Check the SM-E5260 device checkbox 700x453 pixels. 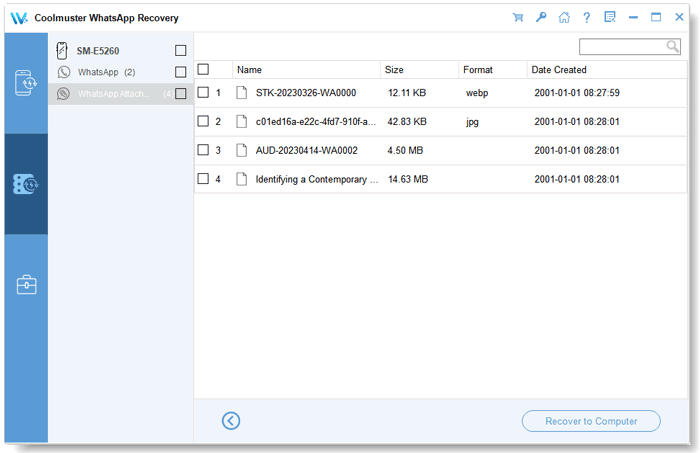coord(181,50)
